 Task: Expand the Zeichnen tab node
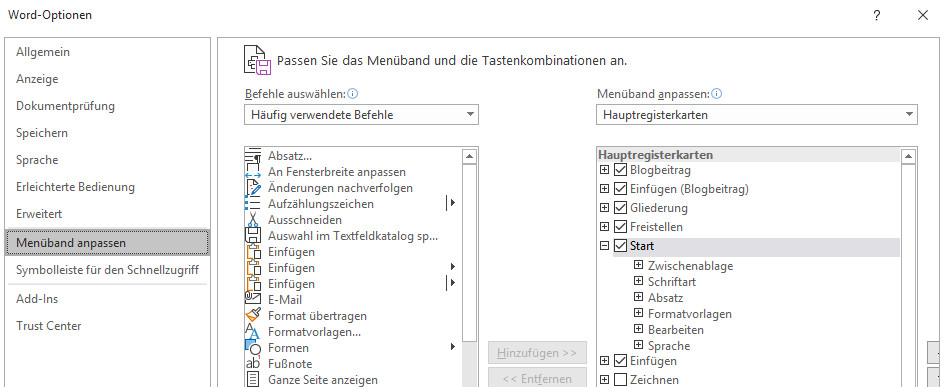point(605,380)
